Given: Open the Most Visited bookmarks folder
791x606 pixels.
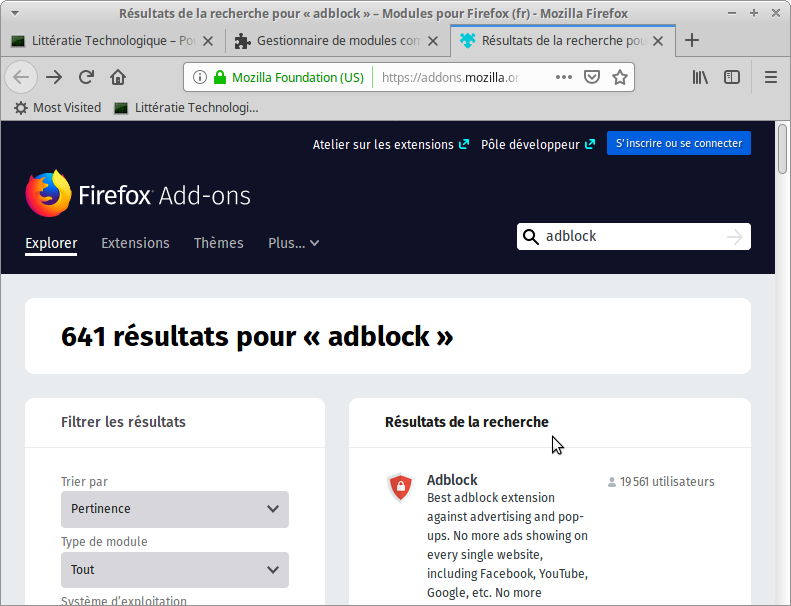Looking at the screenshot, I should coord(58,107).
